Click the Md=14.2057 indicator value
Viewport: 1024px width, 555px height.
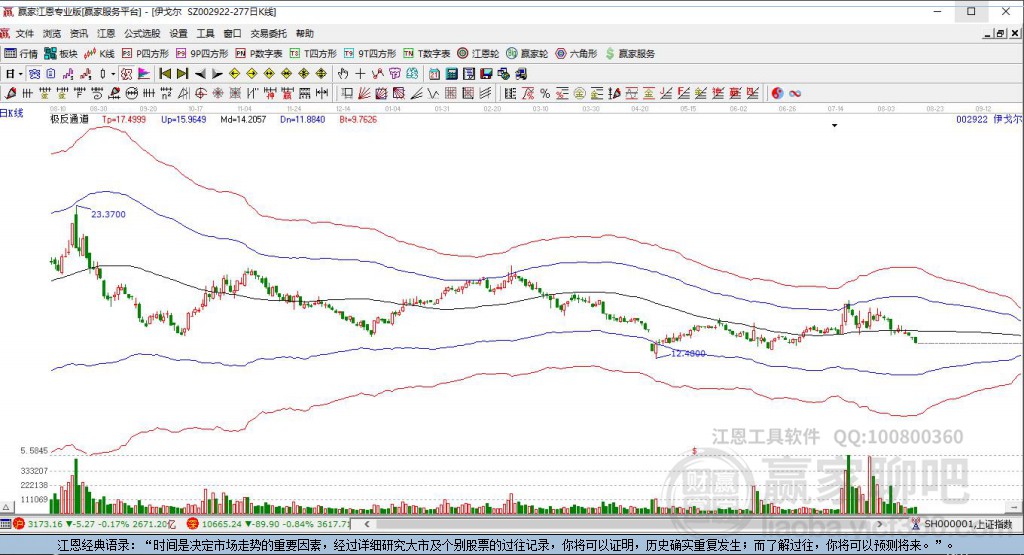[x=243, y=119]
